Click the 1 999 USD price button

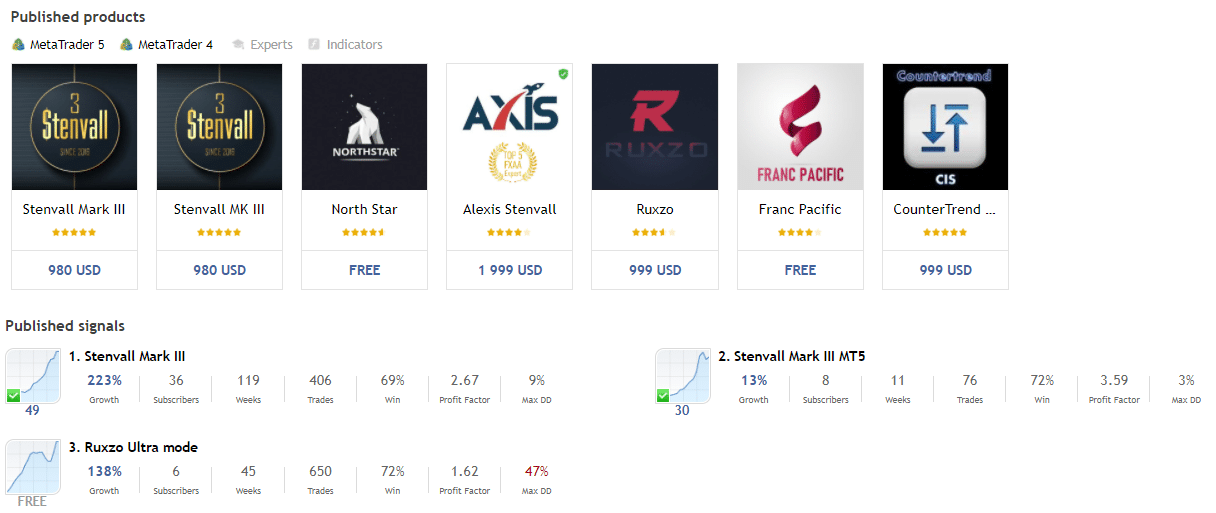pos(509,270)
